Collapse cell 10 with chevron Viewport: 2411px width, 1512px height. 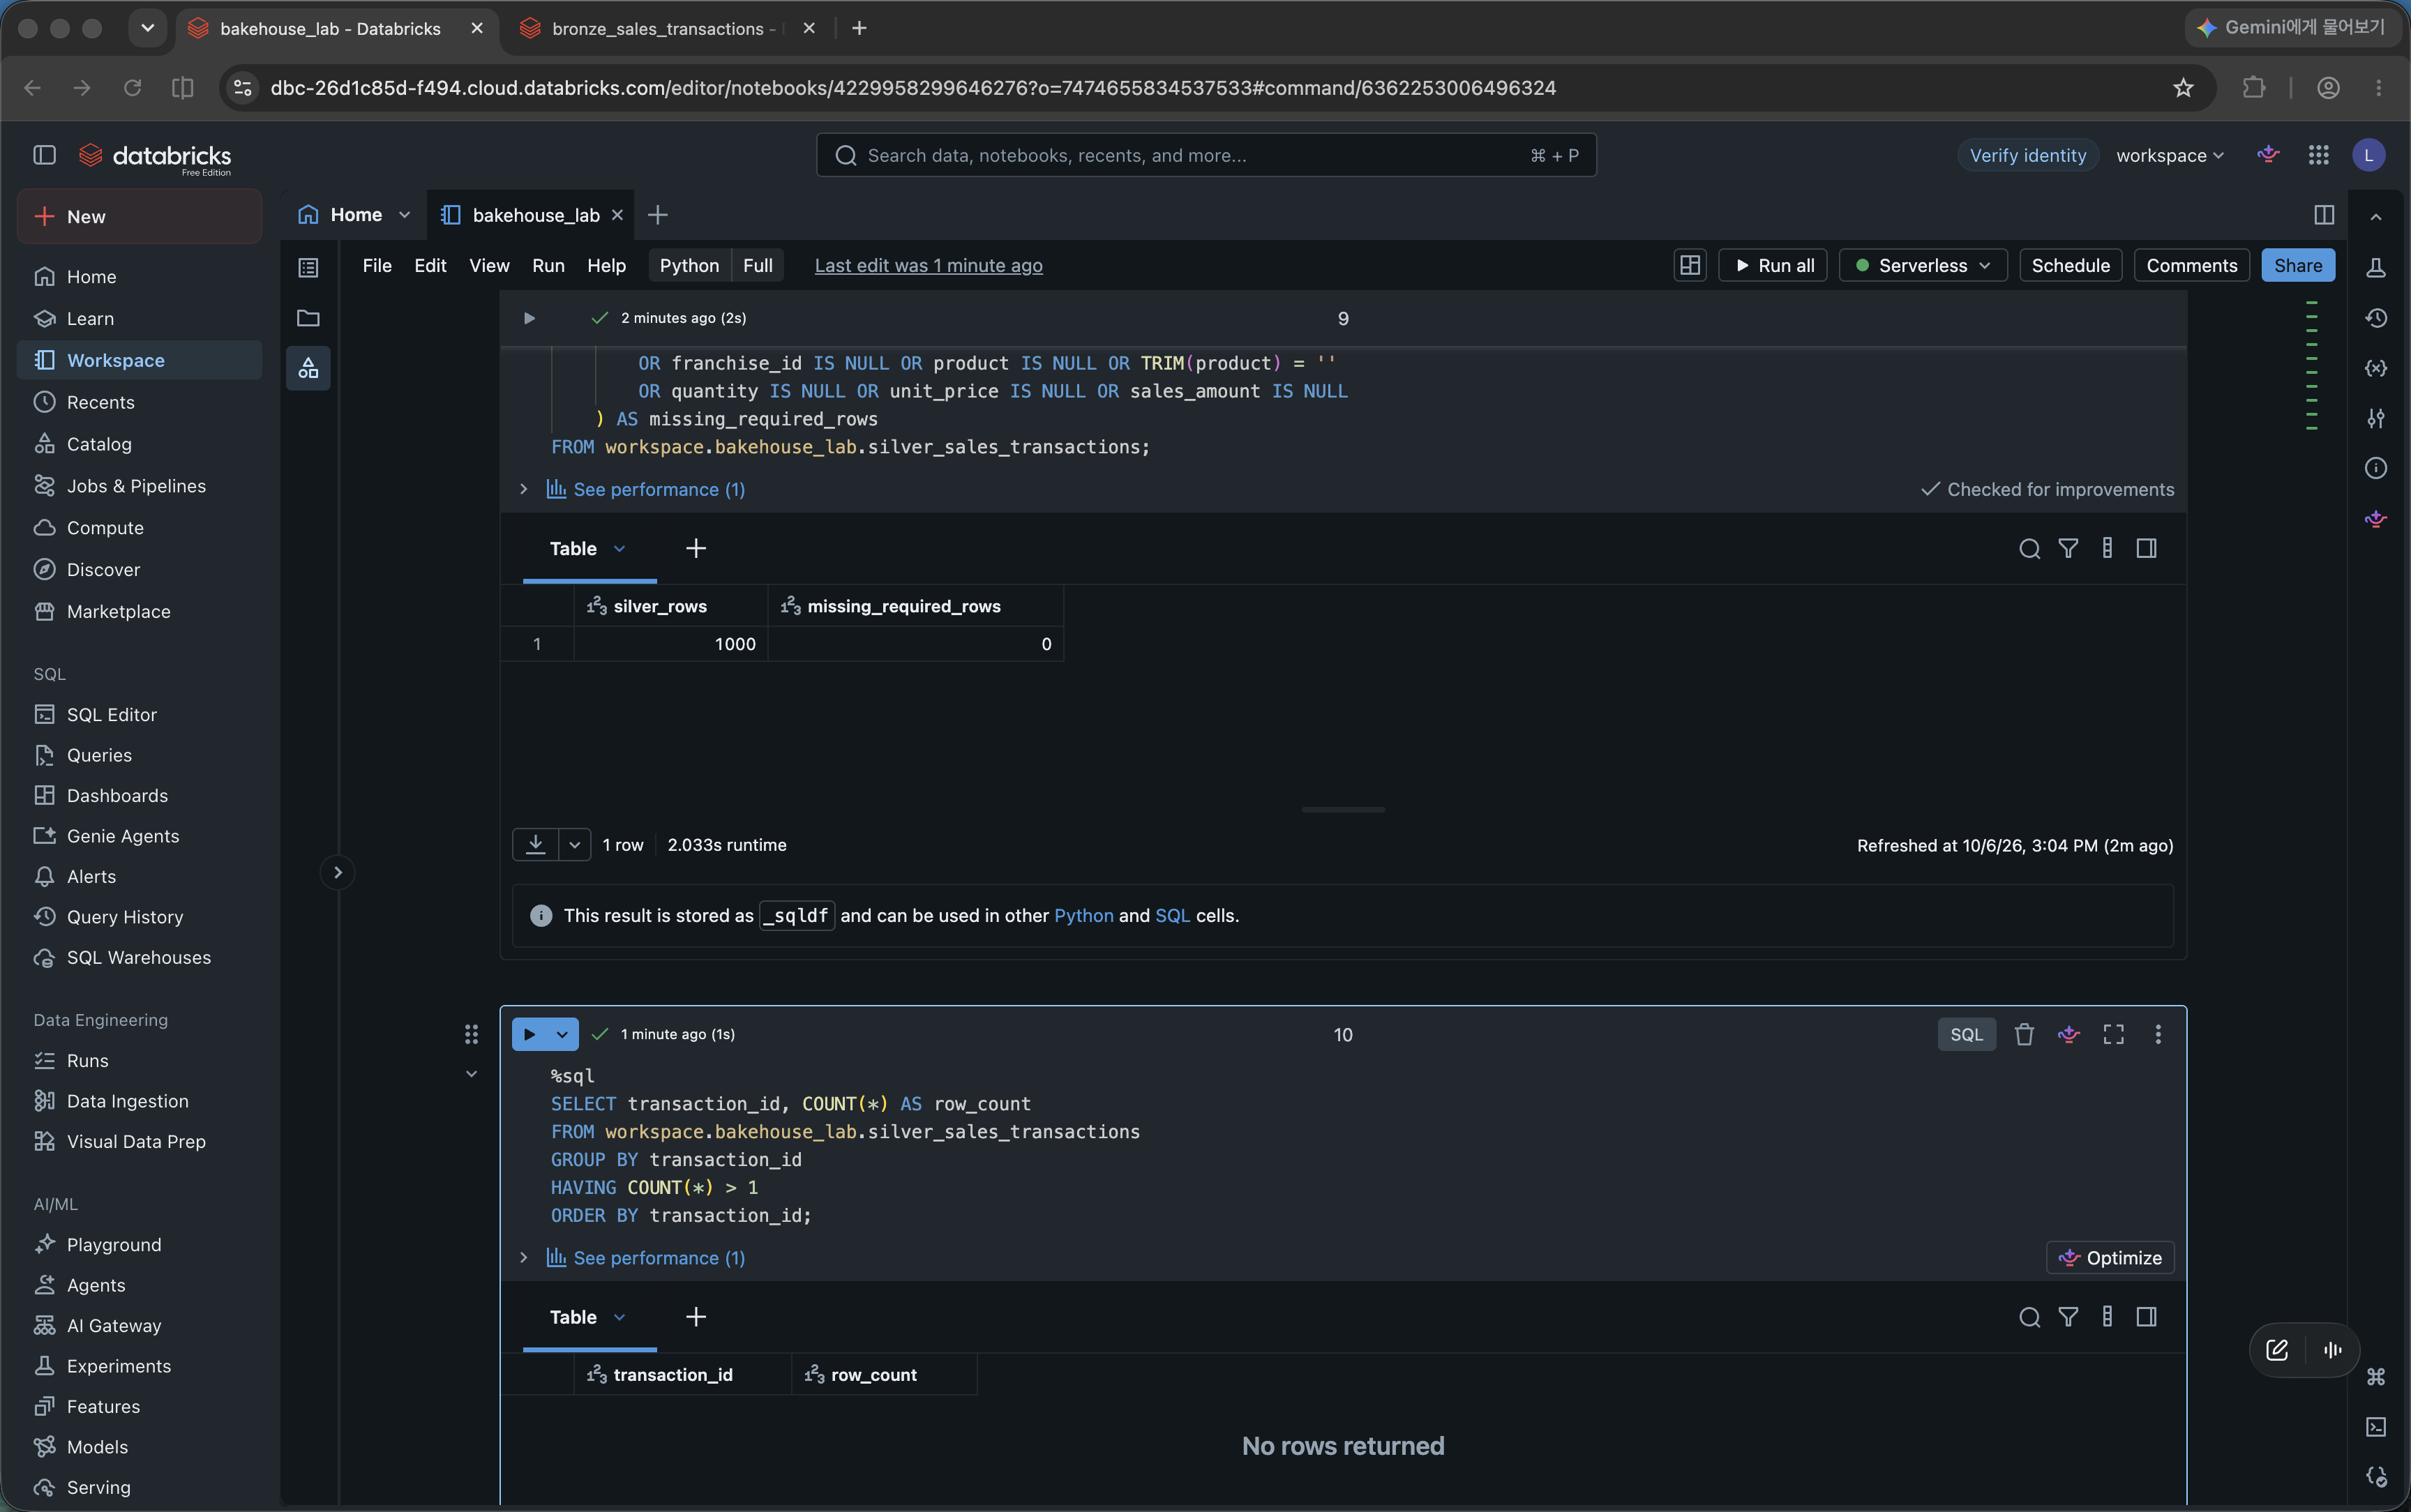click(x=471, y=1074)
